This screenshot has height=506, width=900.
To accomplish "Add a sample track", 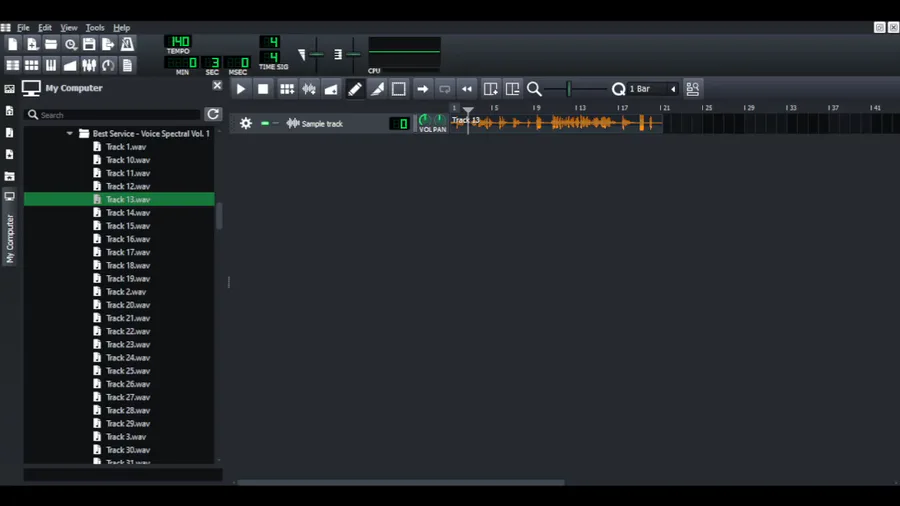I will click(x=309, y=89).
